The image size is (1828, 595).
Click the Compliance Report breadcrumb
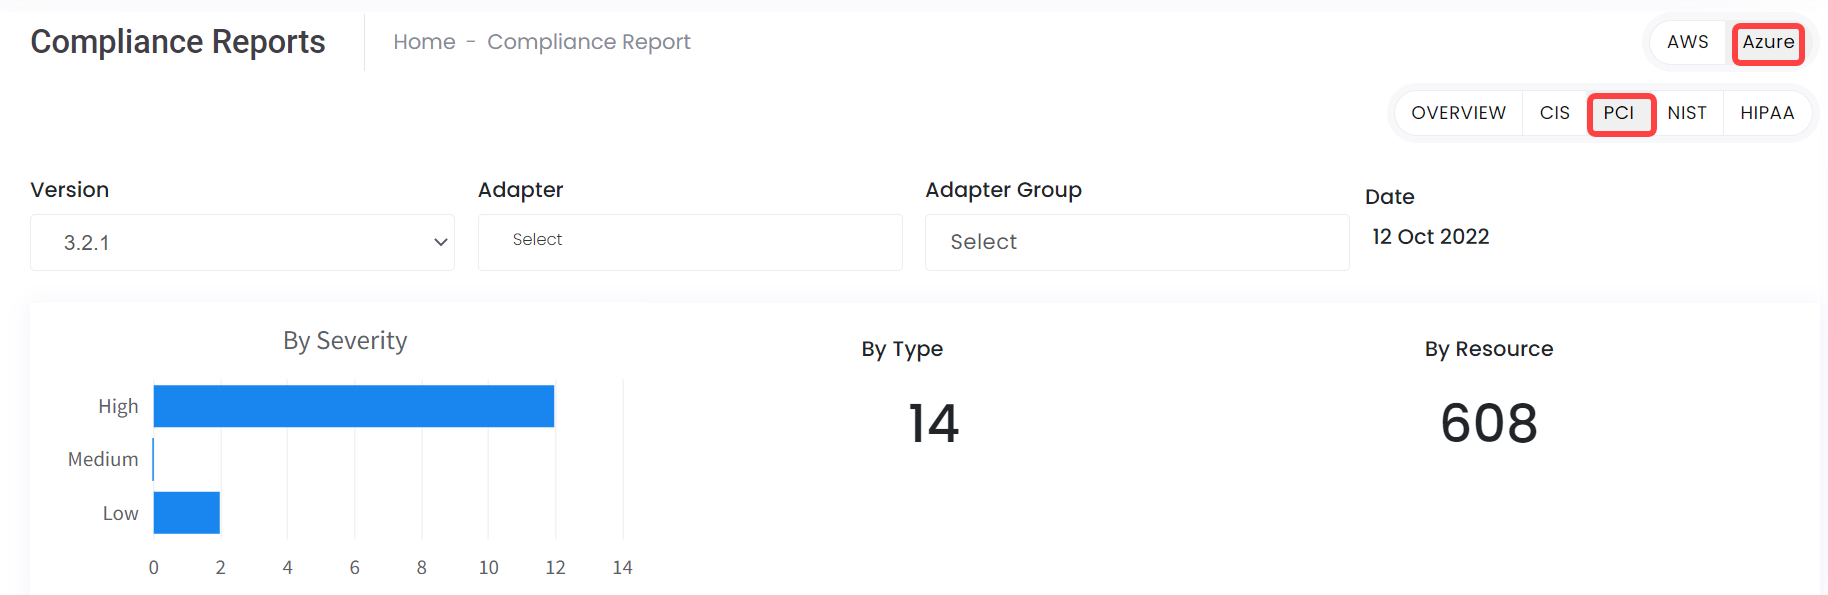click(x=589, y=42)
